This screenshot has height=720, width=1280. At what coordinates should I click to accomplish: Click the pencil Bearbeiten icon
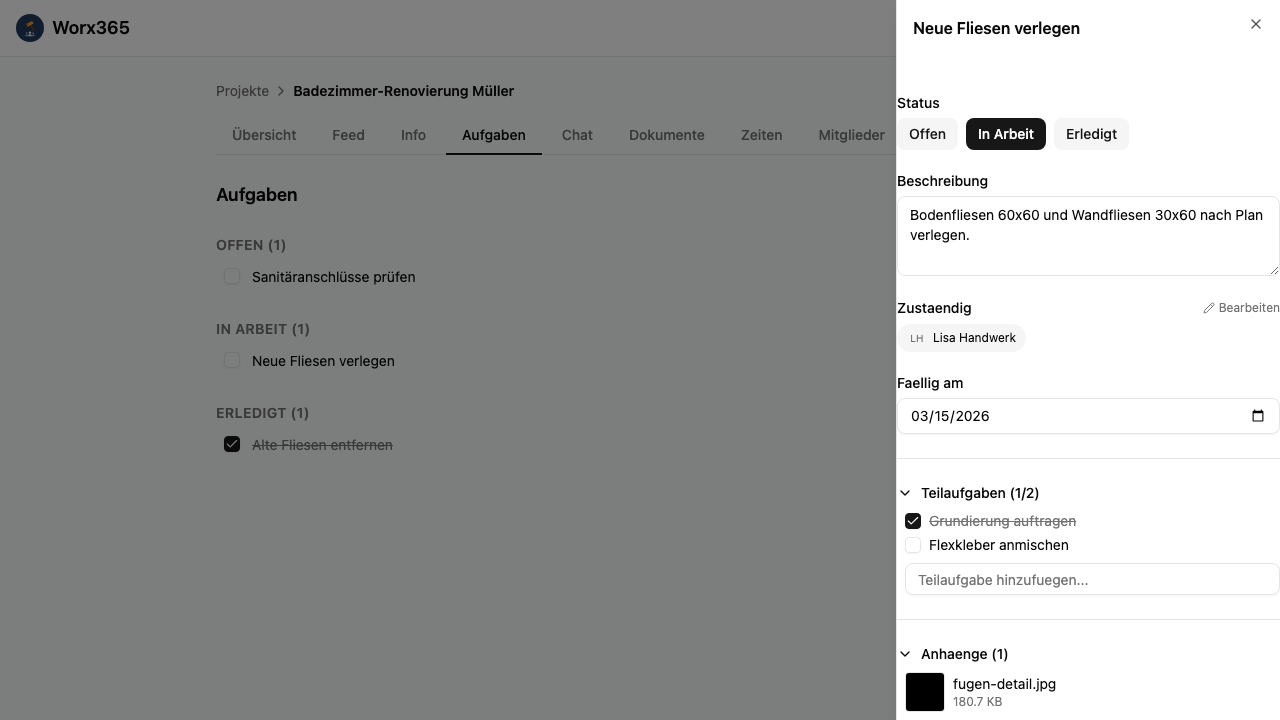pyautogui.click(x=1209, y=308)
